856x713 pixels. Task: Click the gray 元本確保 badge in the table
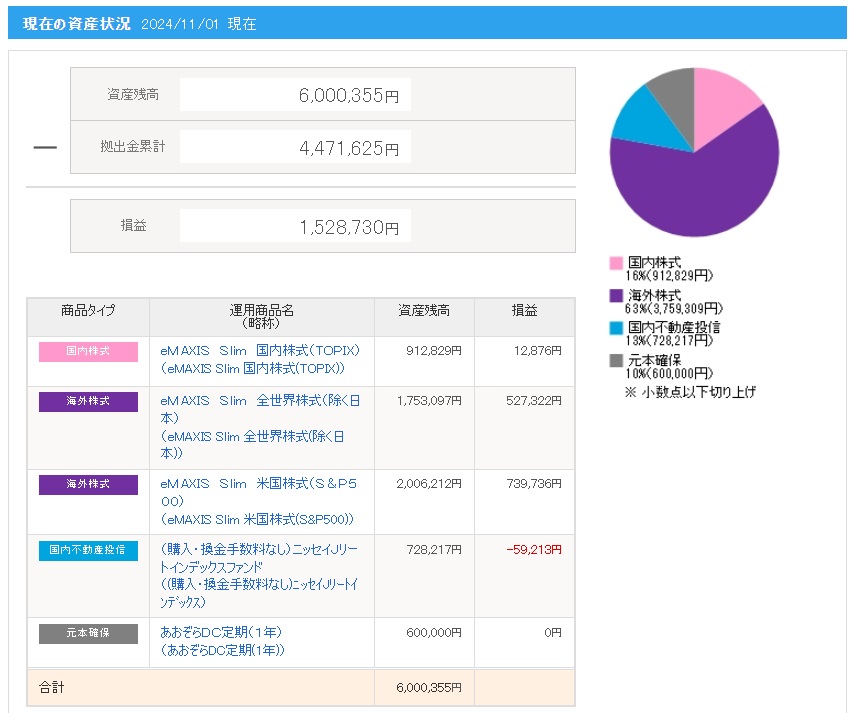(x=88, y=634)
